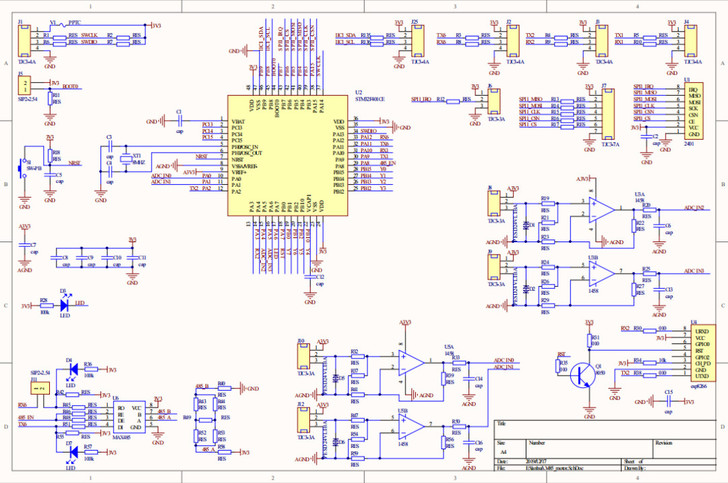This screenshot has height=483, width=728.
Task: Click the S1 SW-PB push button symbol
Action: point(22,169)
